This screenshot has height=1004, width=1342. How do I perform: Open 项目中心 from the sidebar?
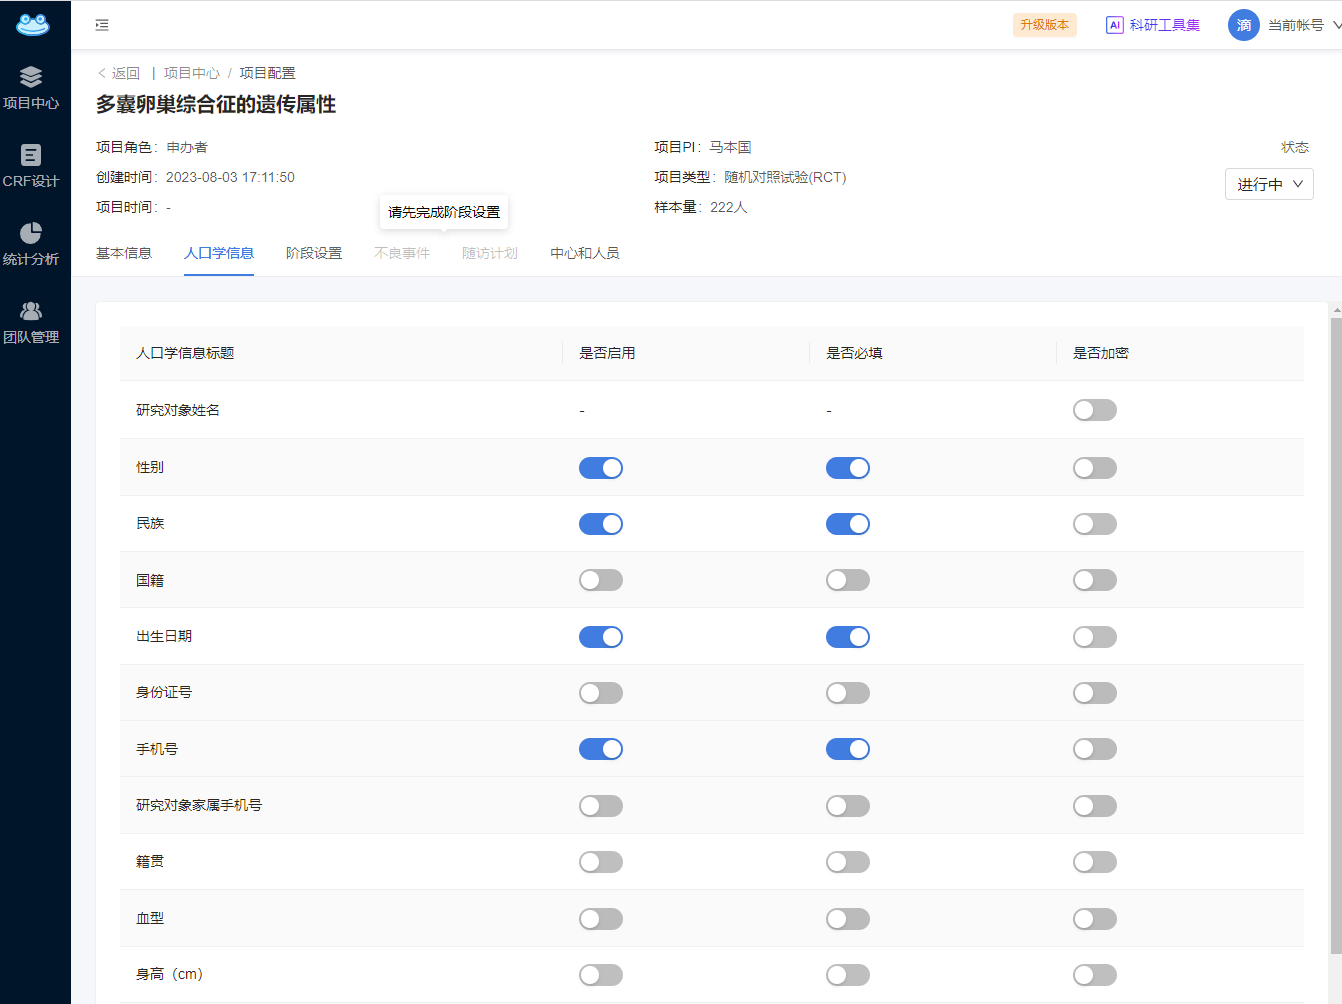pyautogui.click(x=31, y=88)
